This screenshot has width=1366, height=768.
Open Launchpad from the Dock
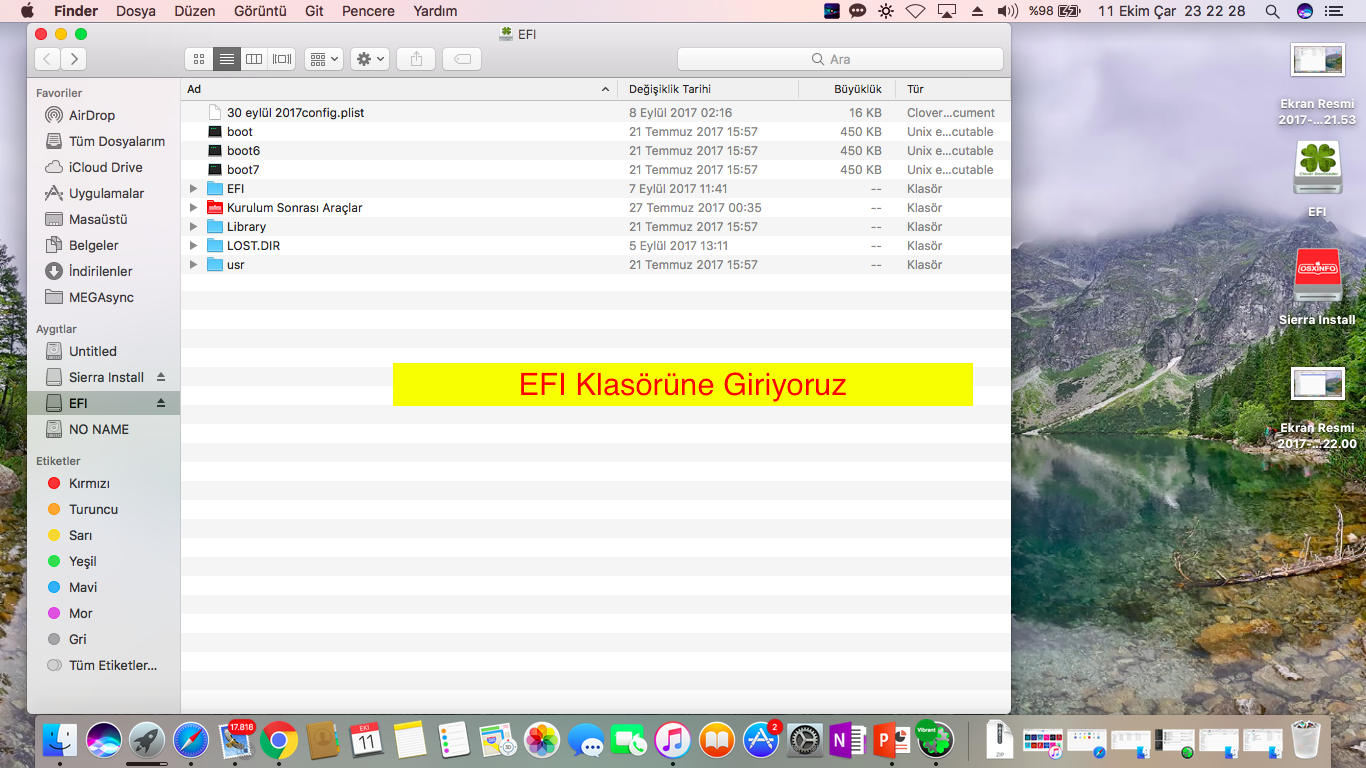pyautogui.click(x=147, y=741)
